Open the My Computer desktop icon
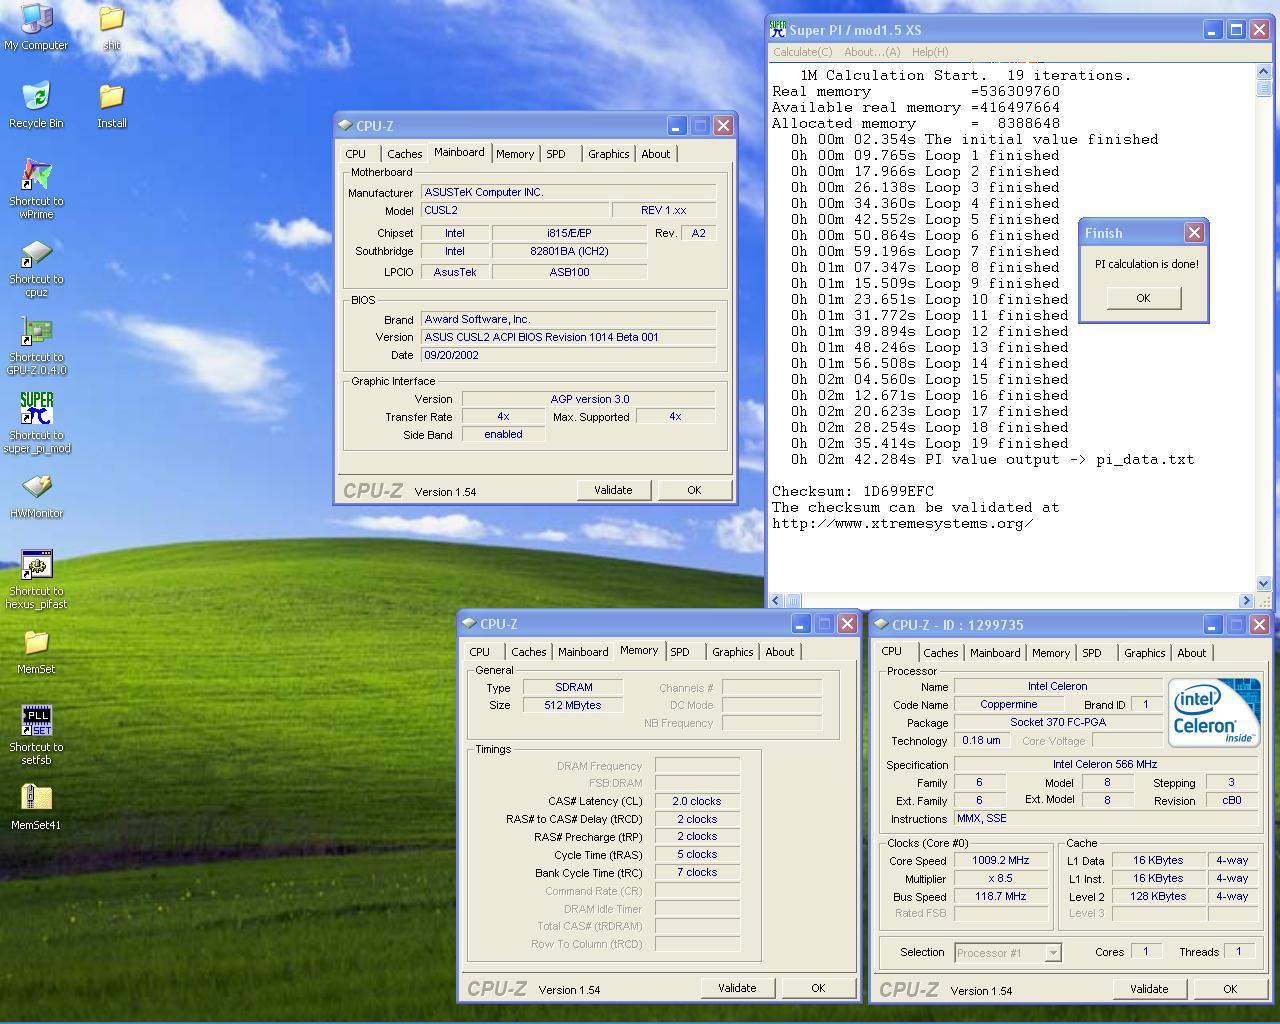The image size is (1280, 1024). click(36, 18)
